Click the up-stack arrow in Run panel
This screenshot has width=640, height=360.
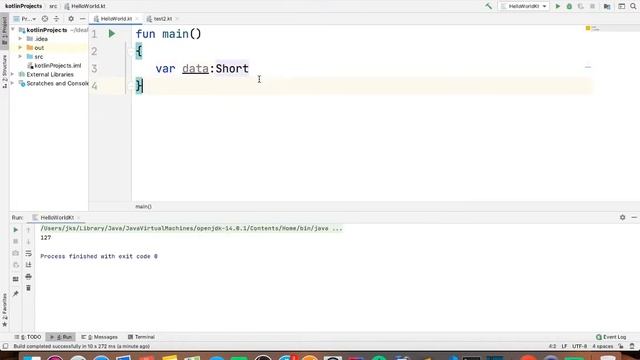[28, 230]
